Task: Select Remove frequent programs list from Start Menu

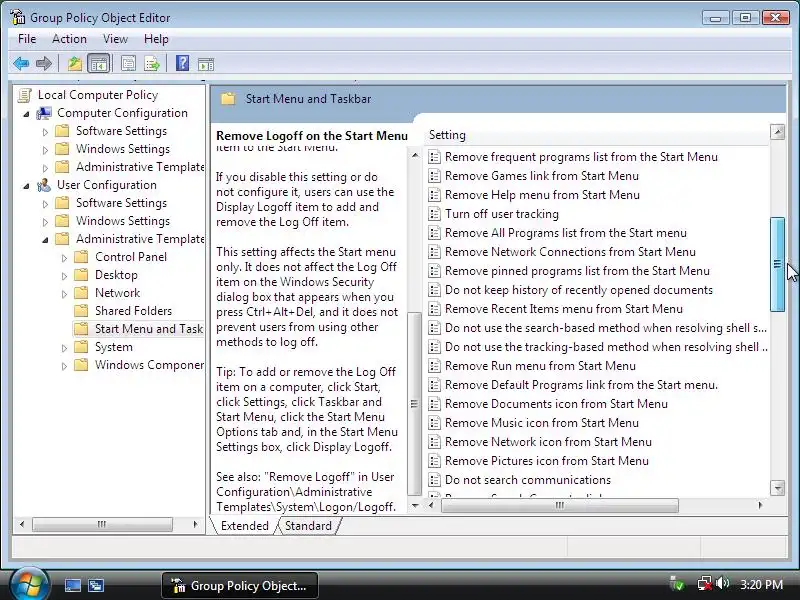Action: coord(581,157)
